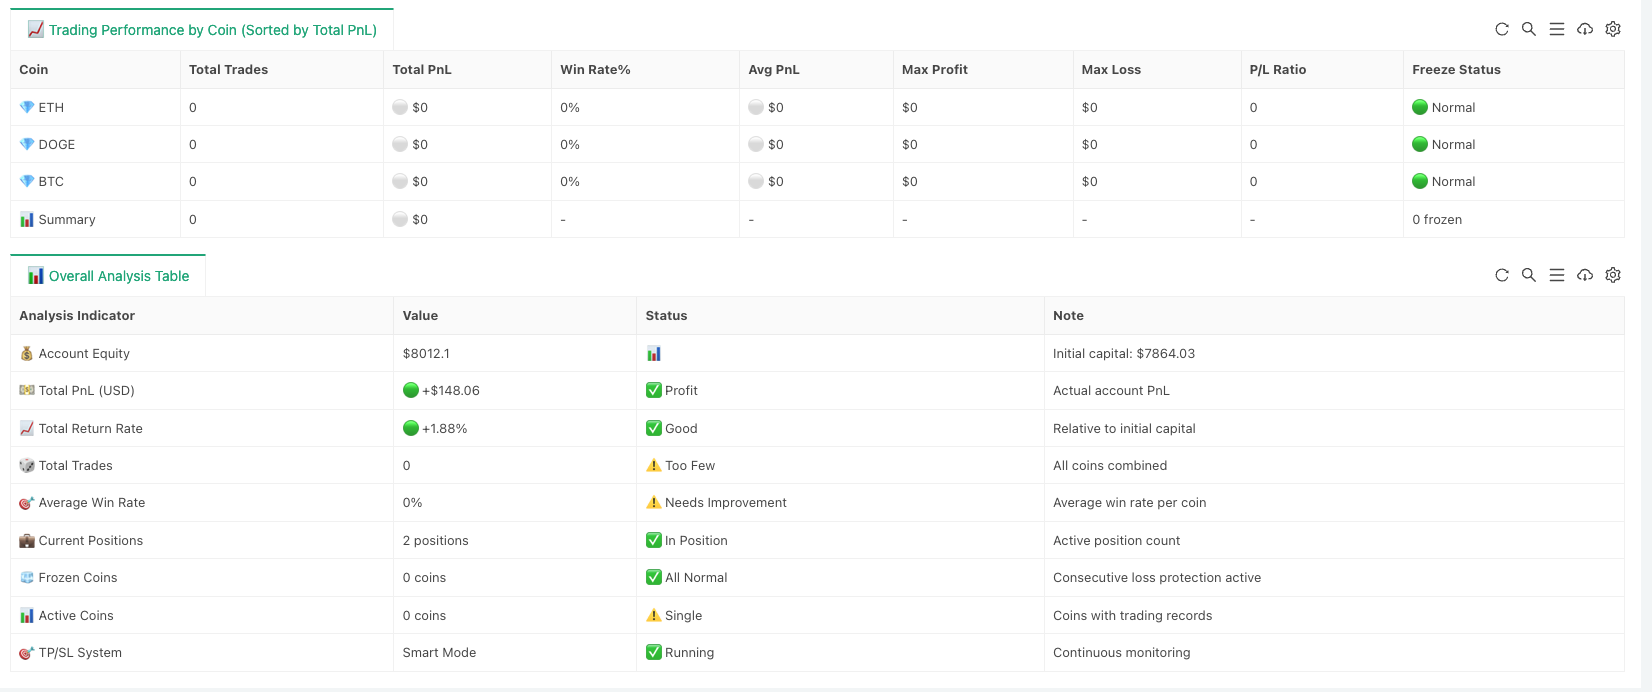The width and height of the screenshot is (1652, 692).
Task: Click the Frozen Coins ice icon
Action: click(x=27, y=577)
